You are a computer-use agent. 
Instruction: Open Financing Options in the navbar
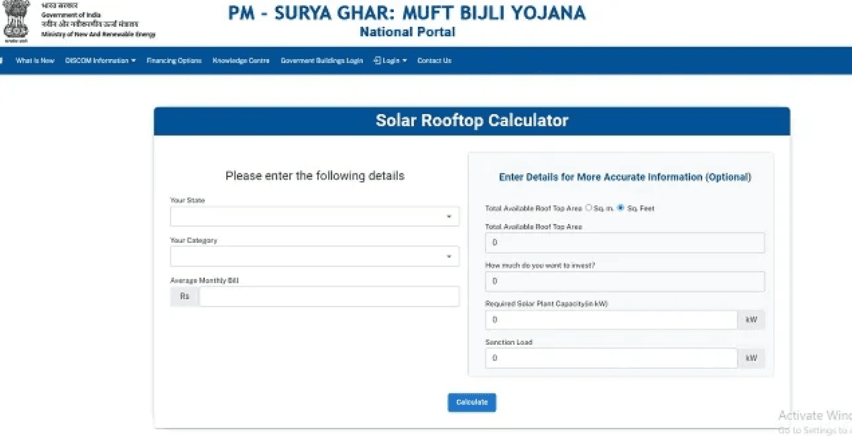(174, 61)
